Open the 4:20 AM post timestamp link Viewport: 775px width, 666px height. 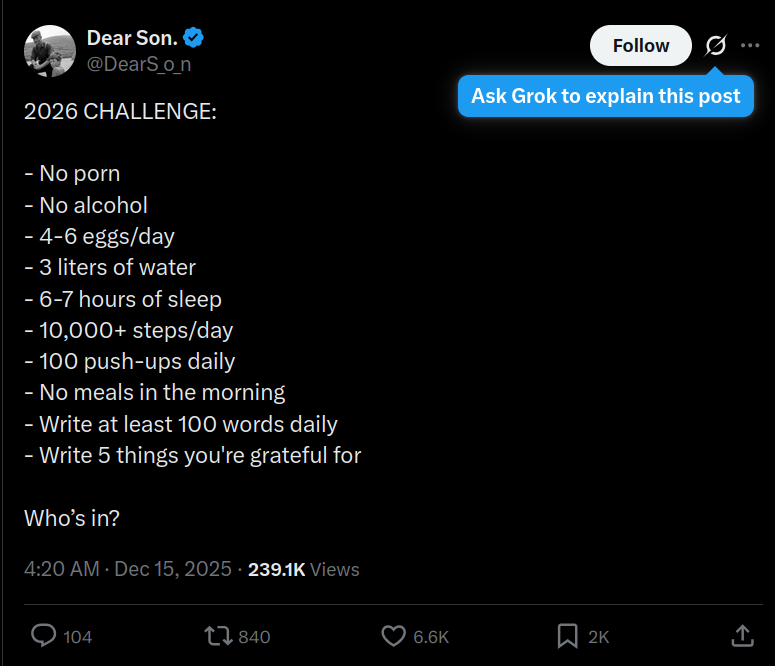coord(61,569)
